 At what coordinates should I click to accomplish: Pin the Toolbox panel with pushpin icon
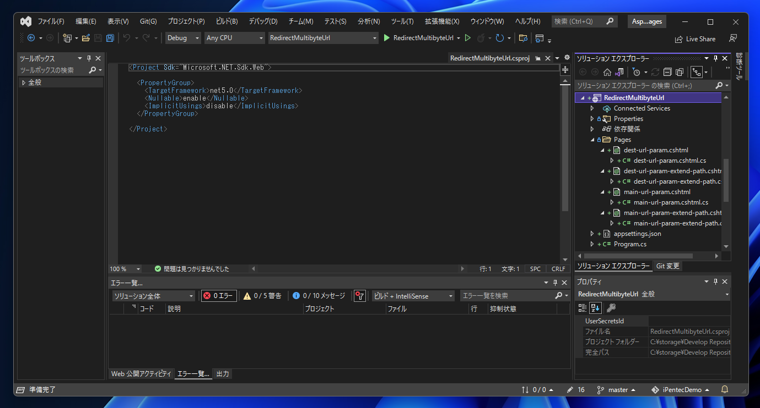pyautogui.click(x=89, y=58)
